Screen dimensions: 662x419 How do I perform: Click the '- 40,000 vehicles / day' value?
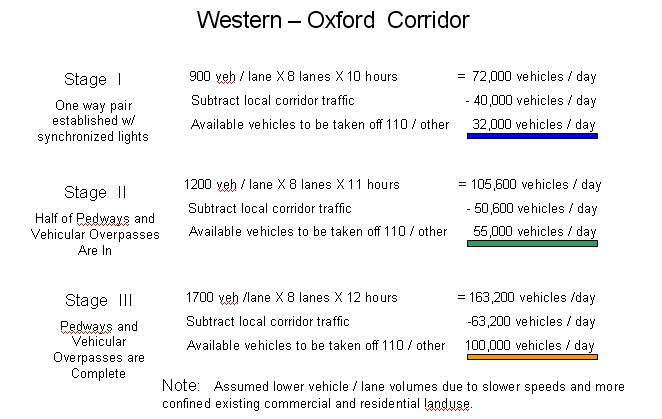pos(531,101)
